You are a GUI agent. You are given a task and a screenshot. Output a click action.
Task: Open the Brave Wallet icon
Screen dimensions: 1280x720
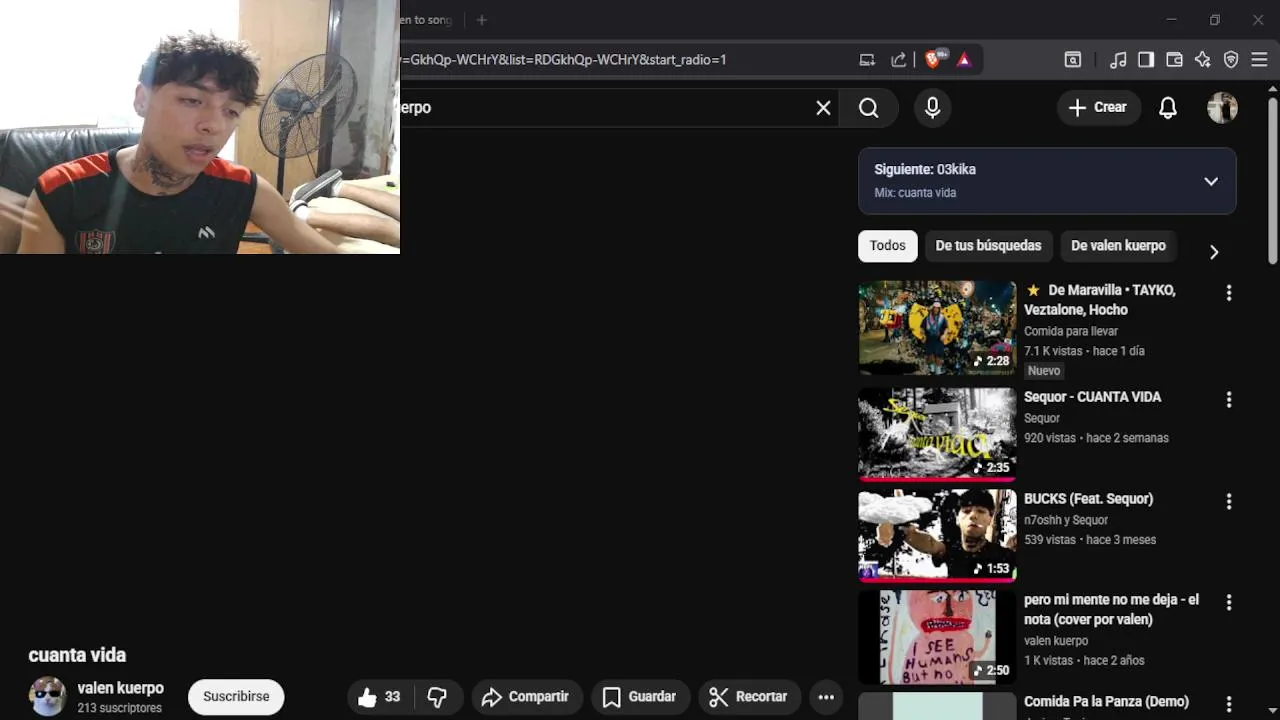pyautogui.click(x=1174, y=60)
